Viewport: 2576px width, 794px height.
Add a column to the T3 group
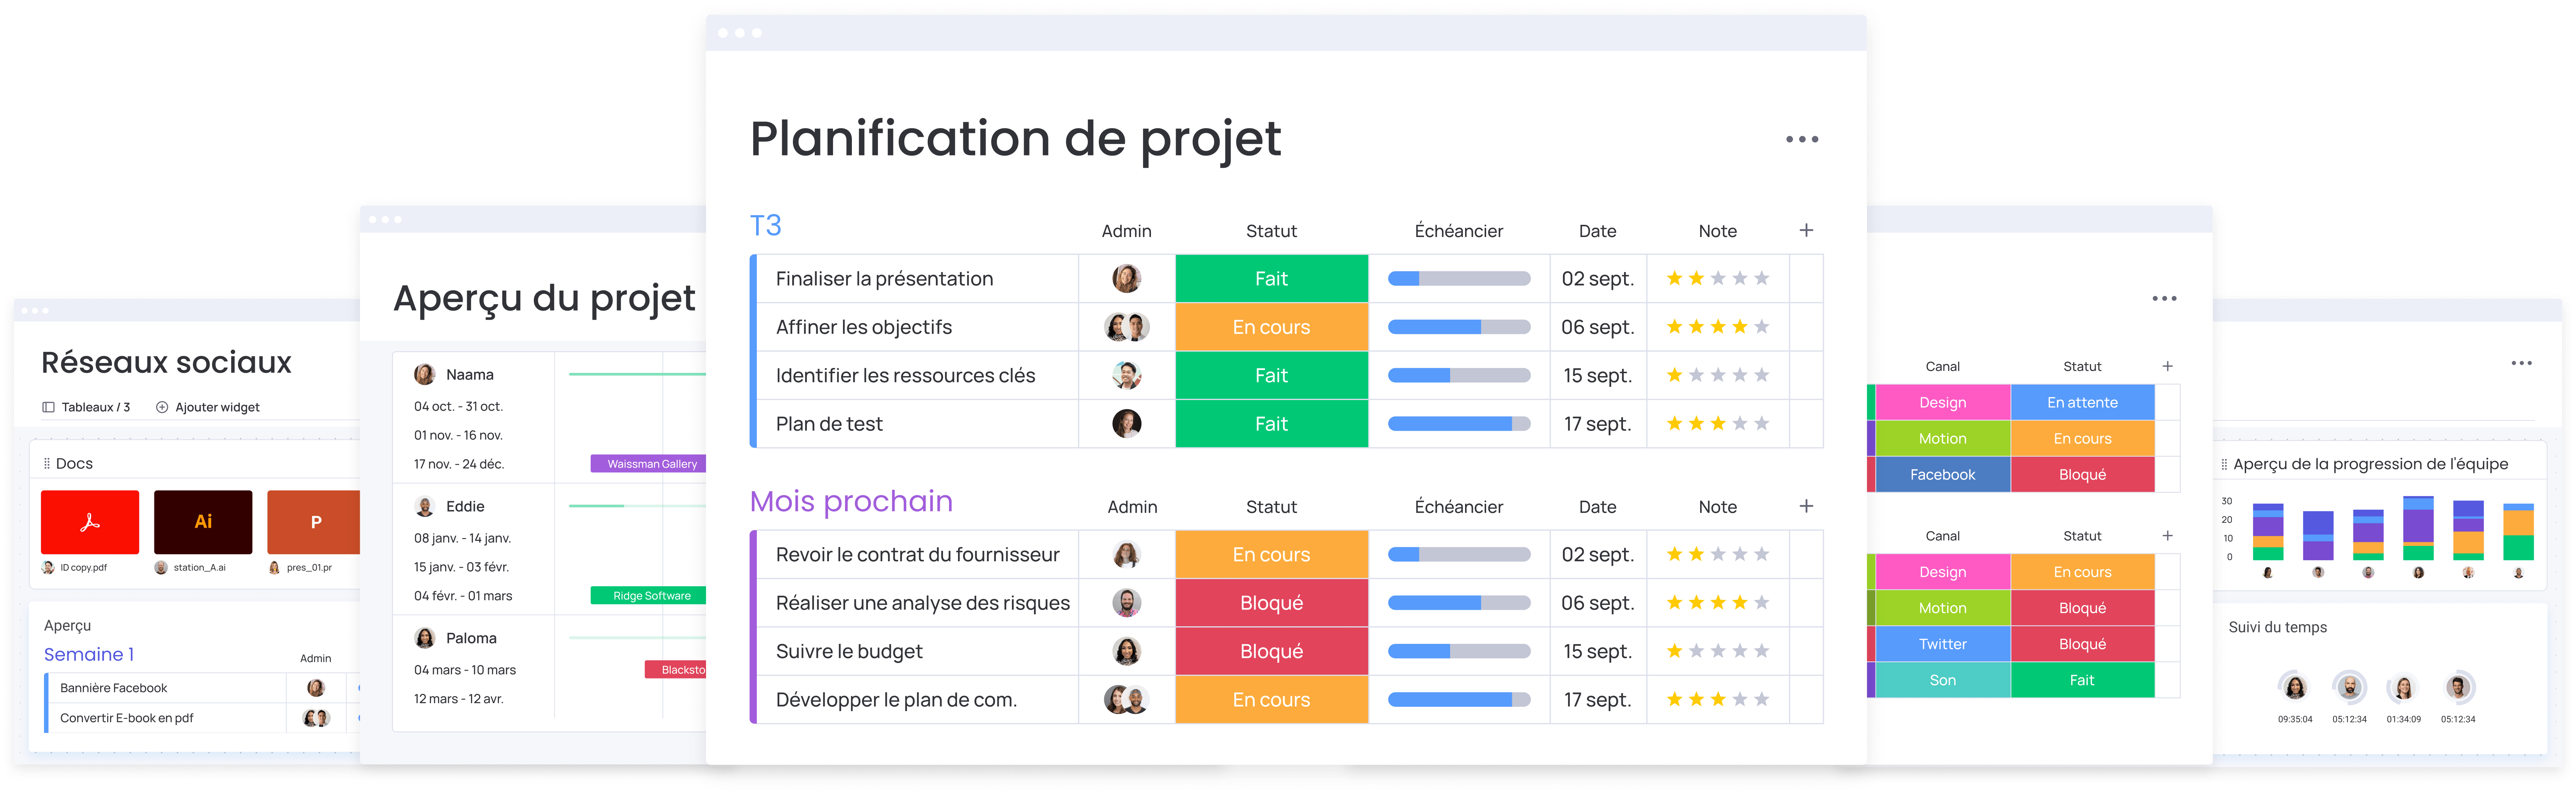1806,230
